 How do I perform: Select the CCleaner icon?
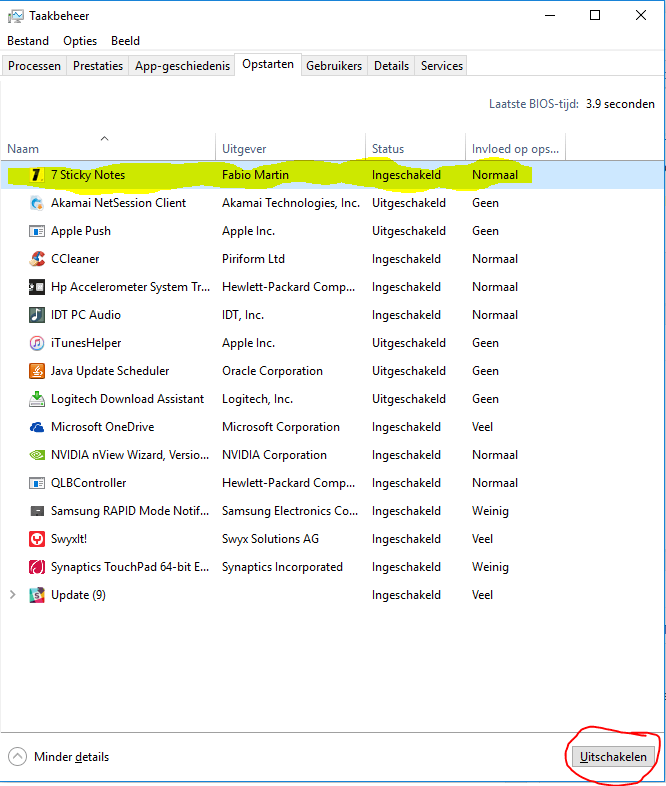tap(37, 259)
